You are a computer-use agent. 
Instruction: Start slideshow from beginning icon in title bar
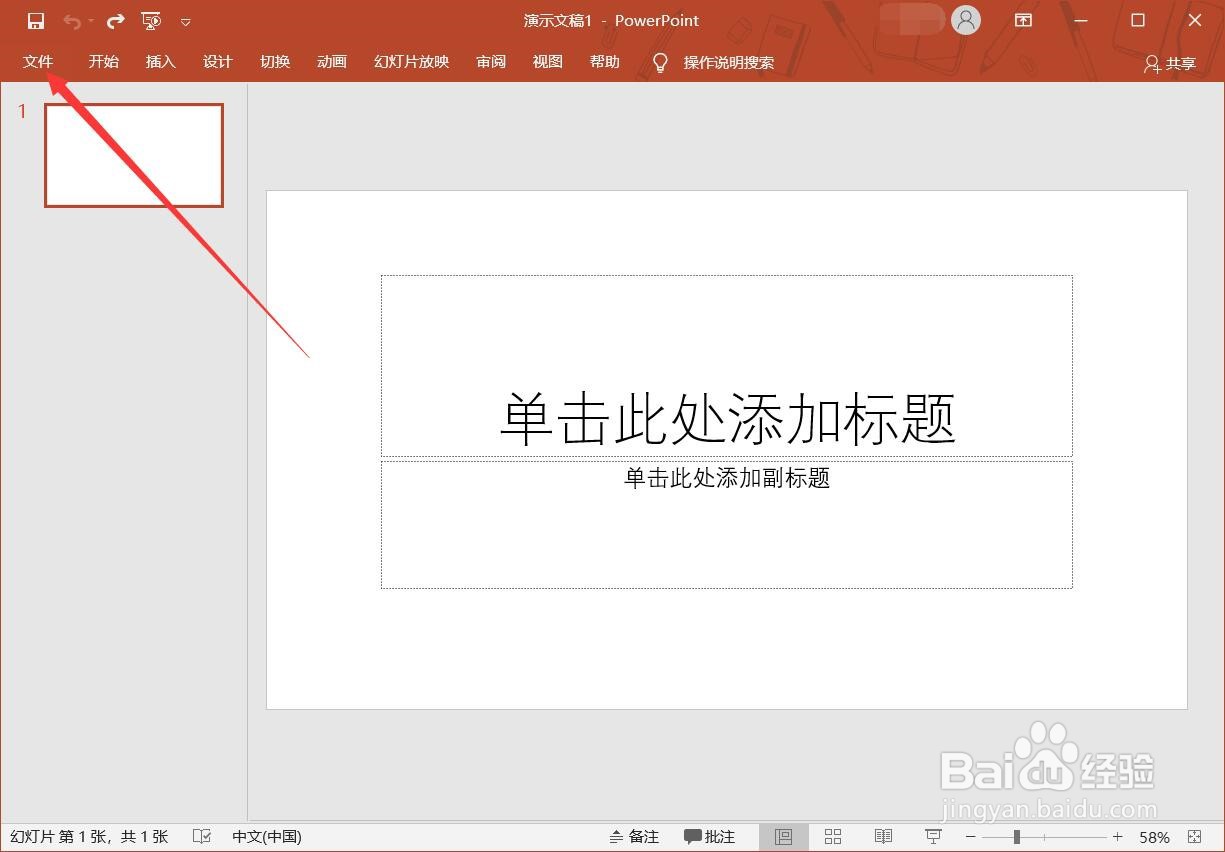(x=152, y=21)
